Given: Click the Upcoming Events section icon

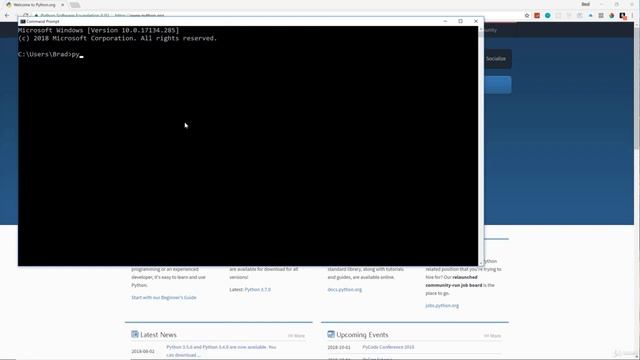Looking at the screenshot, I should point(331,334).
